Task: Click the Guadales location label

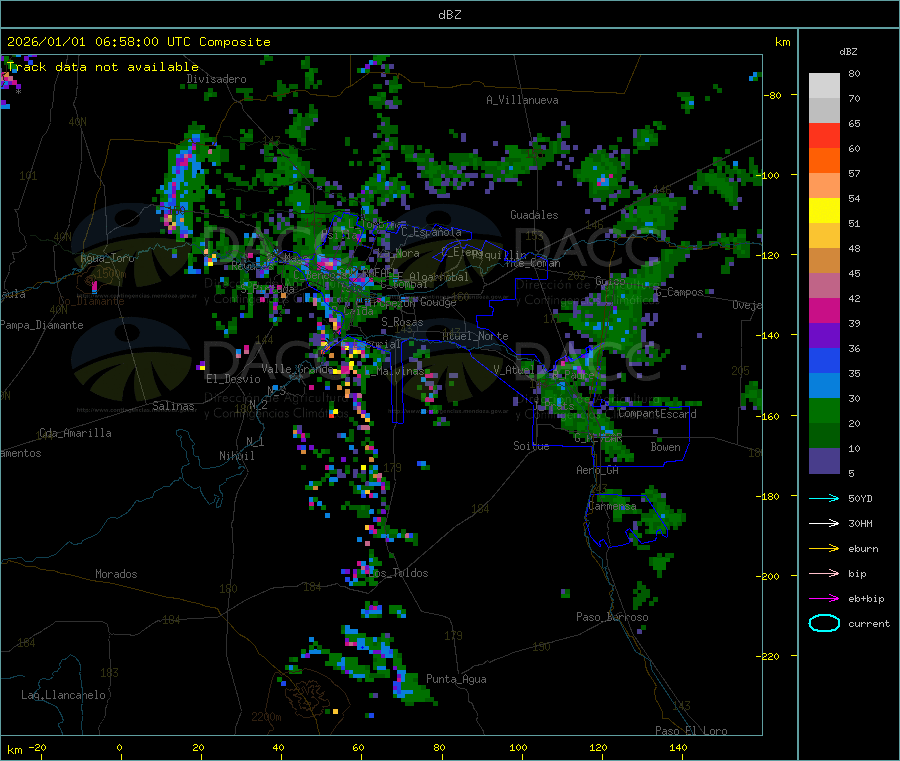Action: click(534, 215)
